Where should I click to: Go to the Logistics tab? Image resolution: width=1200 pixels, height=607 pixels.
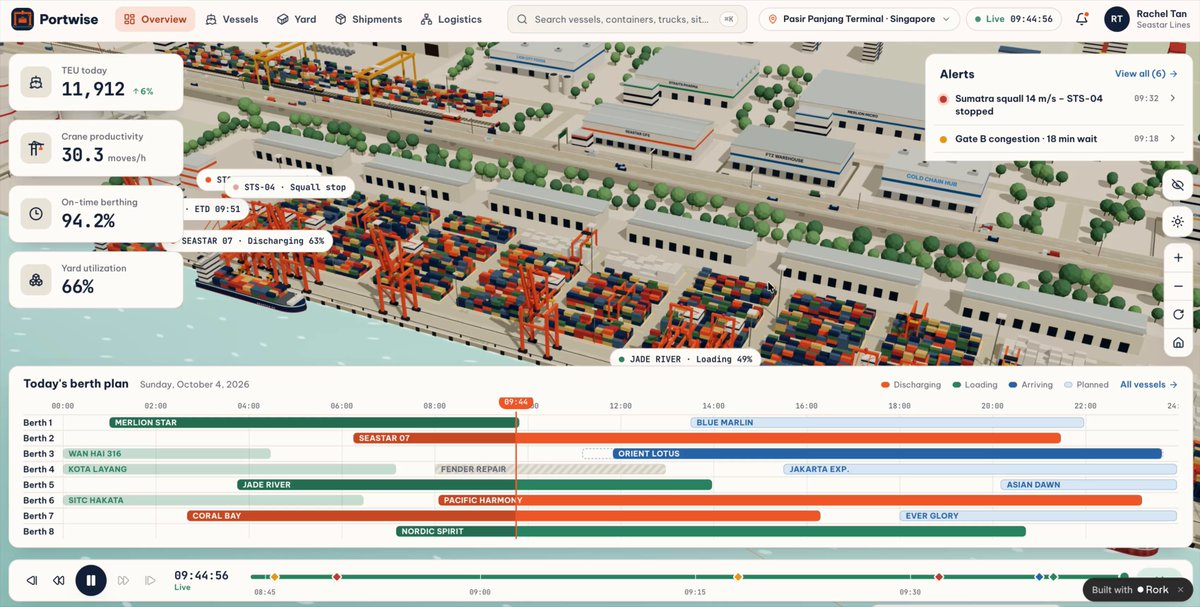451,19
